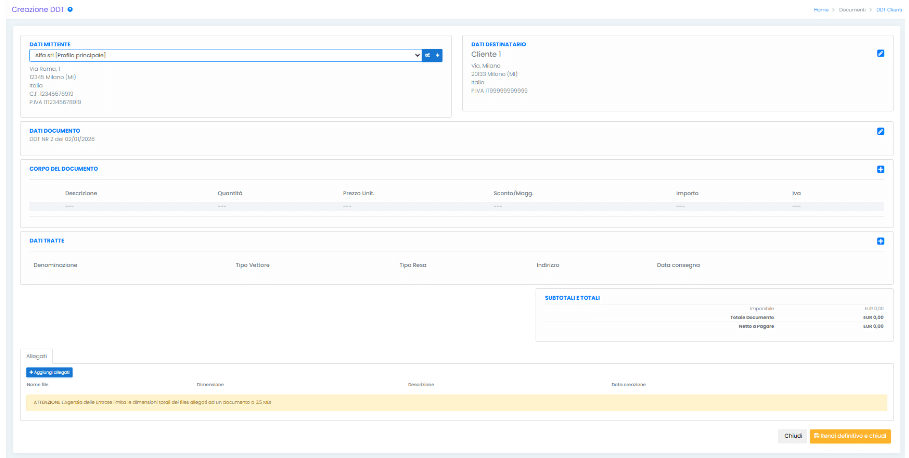Click the plus button beside sender dropdown
This screenshot has width=909, height=458.
click(x=437, y=55)
